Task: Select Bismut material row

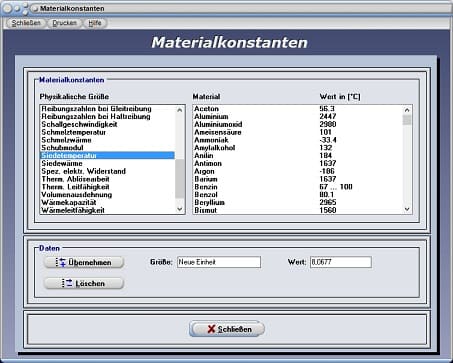Action: click(x=298, y=210)
